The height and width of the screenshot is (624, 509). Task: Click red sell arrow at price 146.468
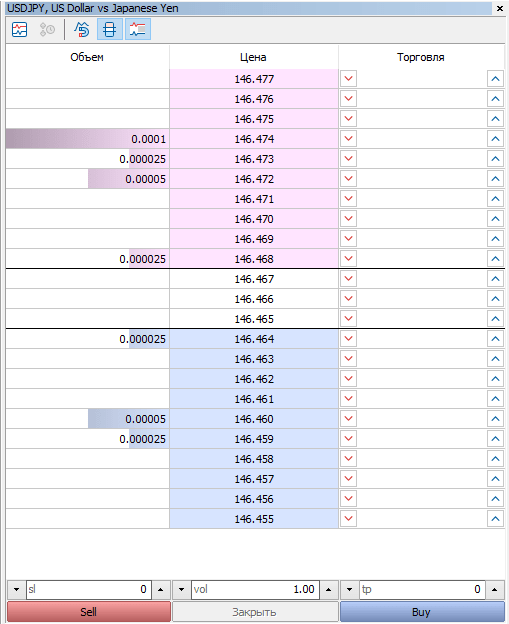pos(348,259)
